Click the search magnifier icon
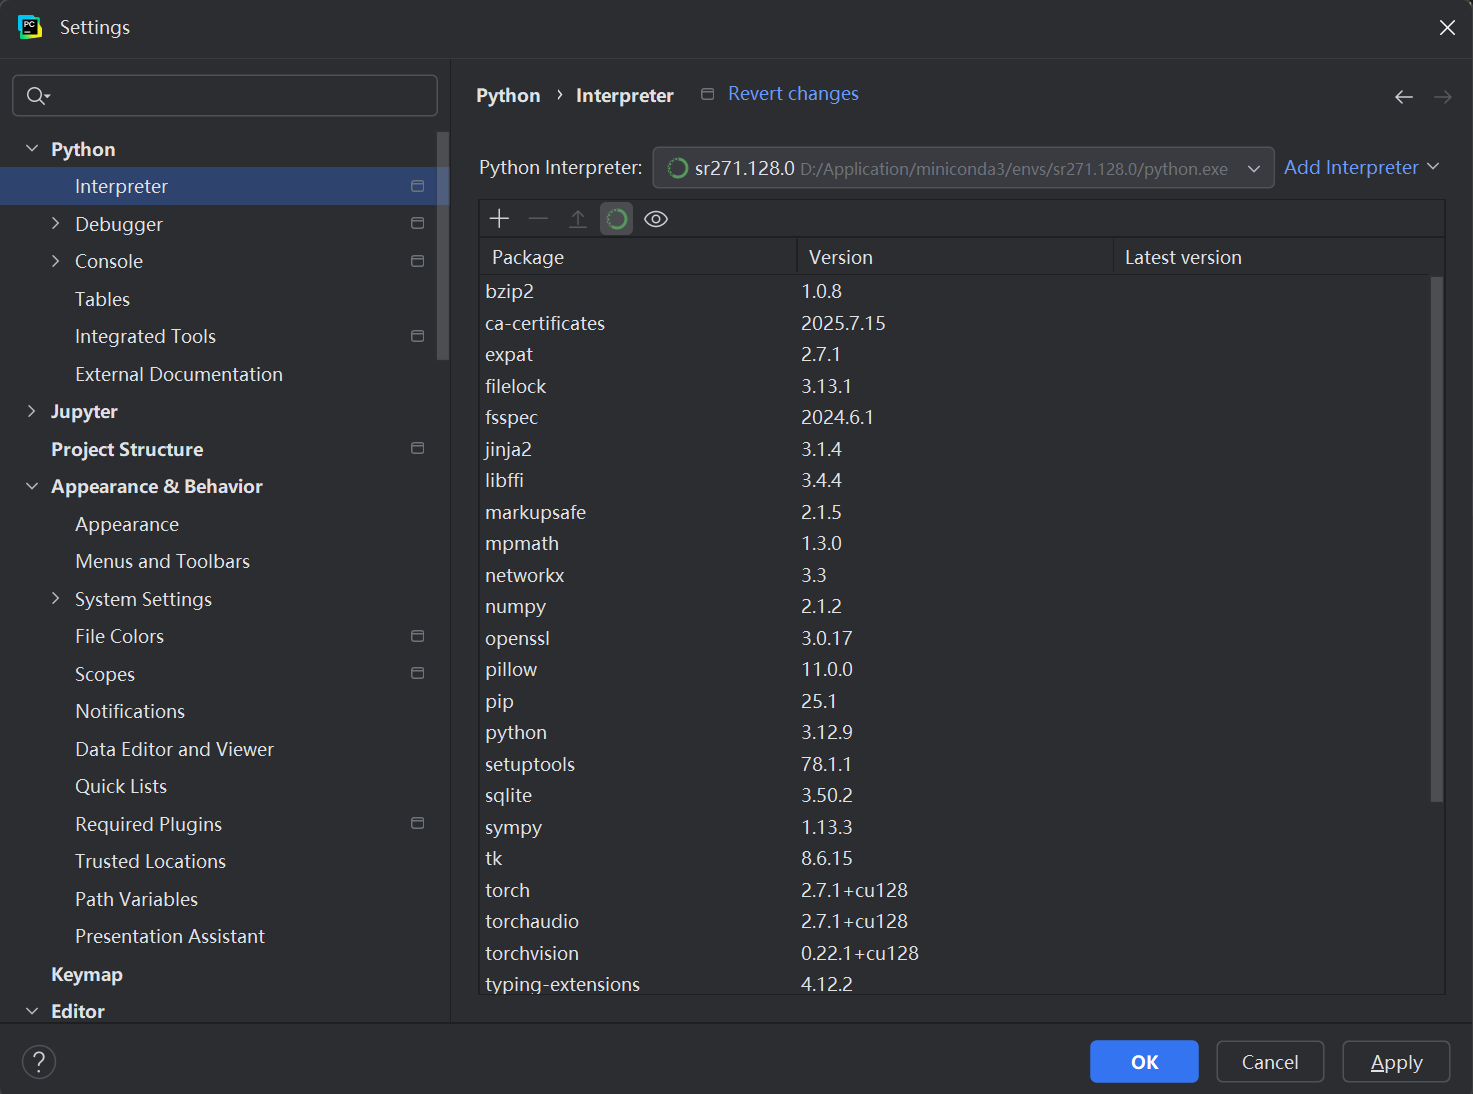Viewport: 1473px width, 1094px height. (x=38, y=96)
